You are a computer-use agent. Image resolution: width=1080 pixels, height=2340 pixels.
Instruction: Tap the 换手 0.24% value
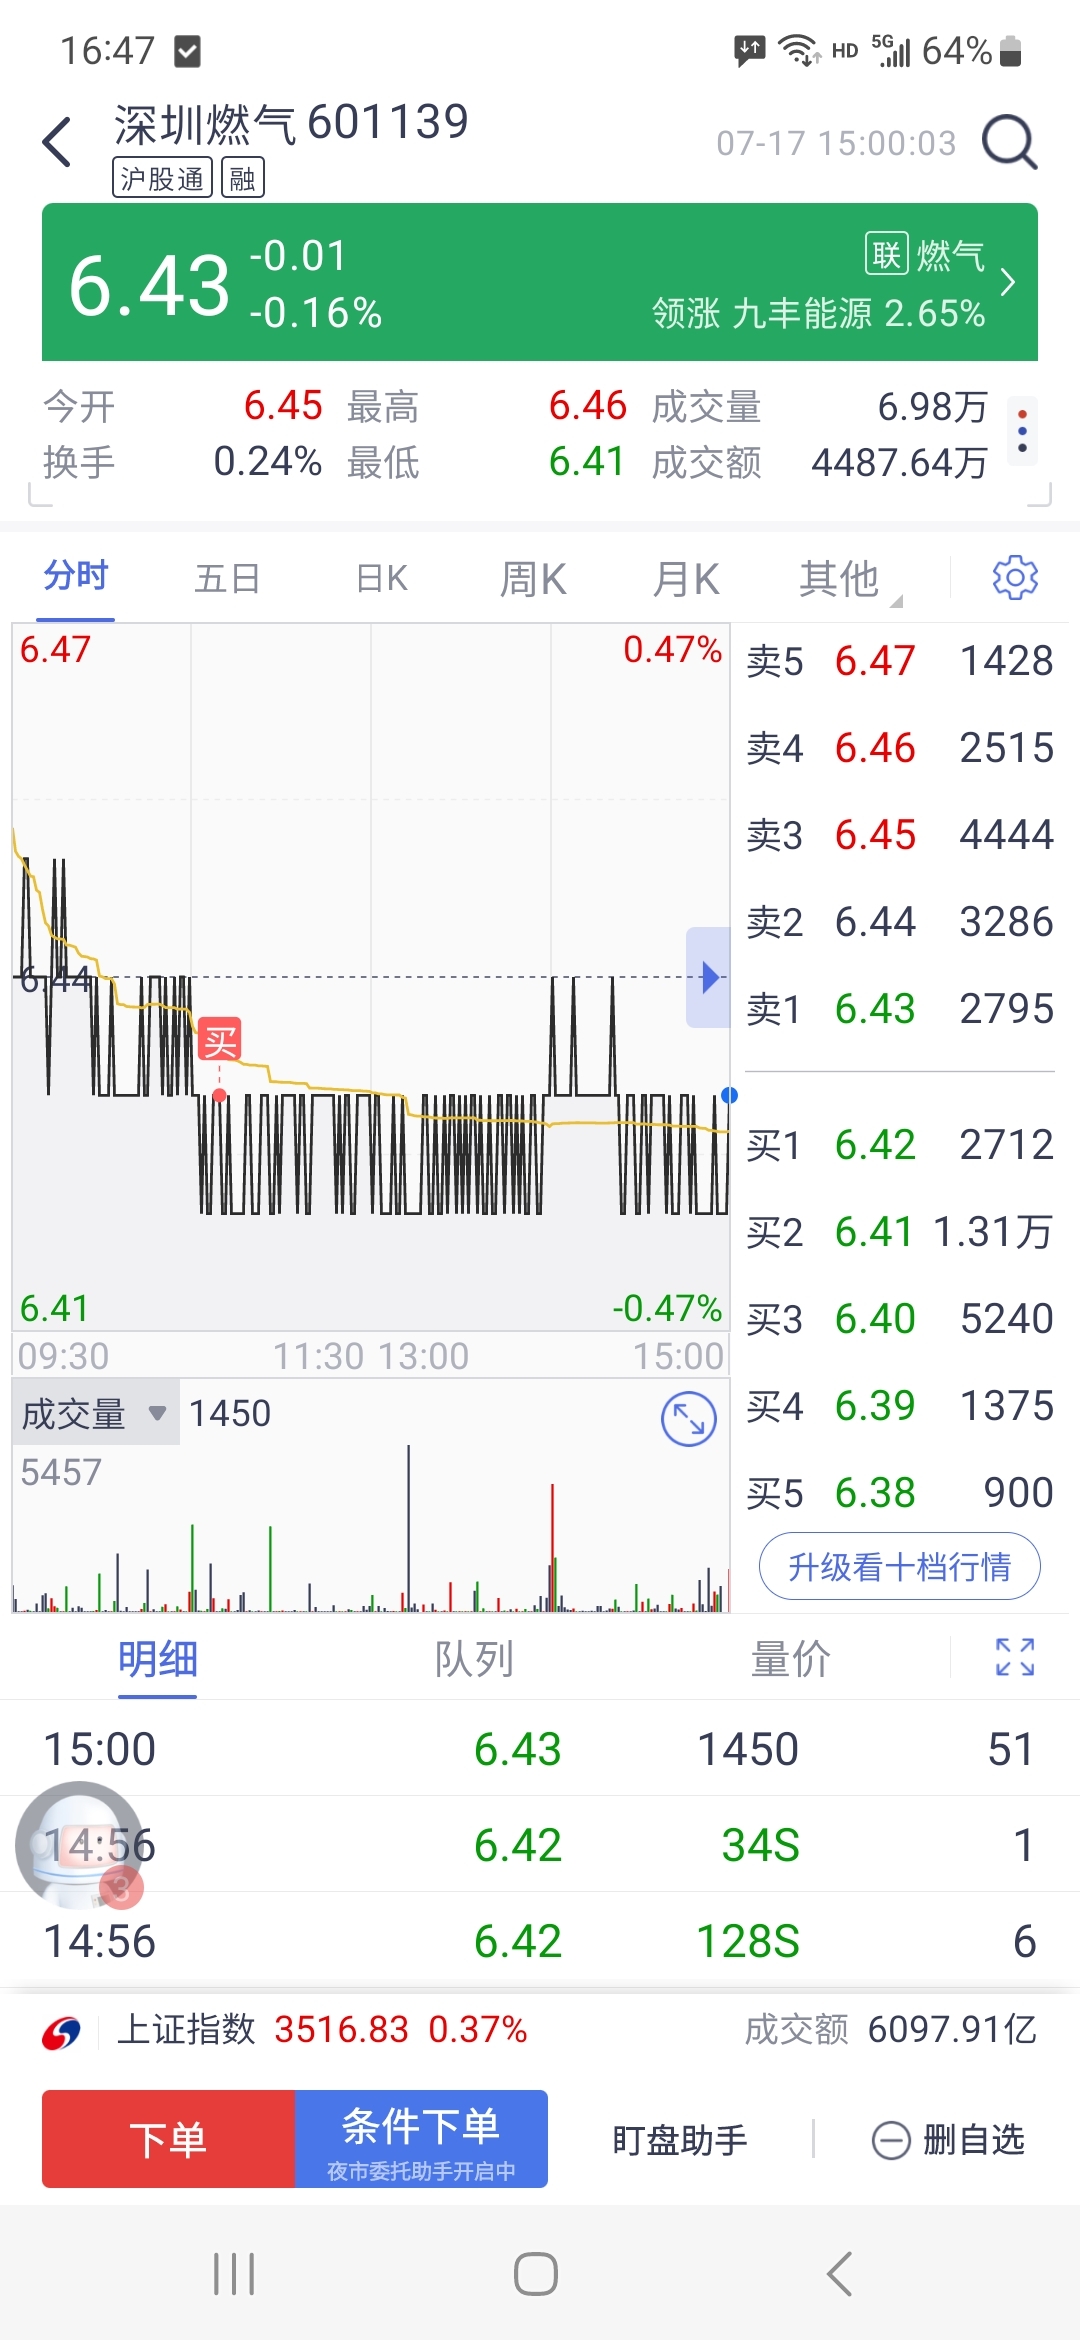pos(267,462)
